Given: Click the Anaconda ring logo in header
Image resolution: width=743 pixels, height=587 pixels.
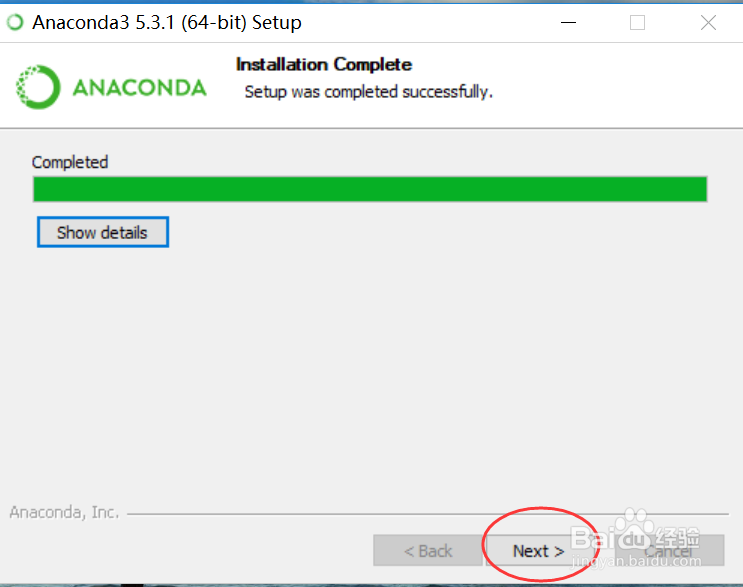Looking at the screenshot, I should tap(38, 87).
